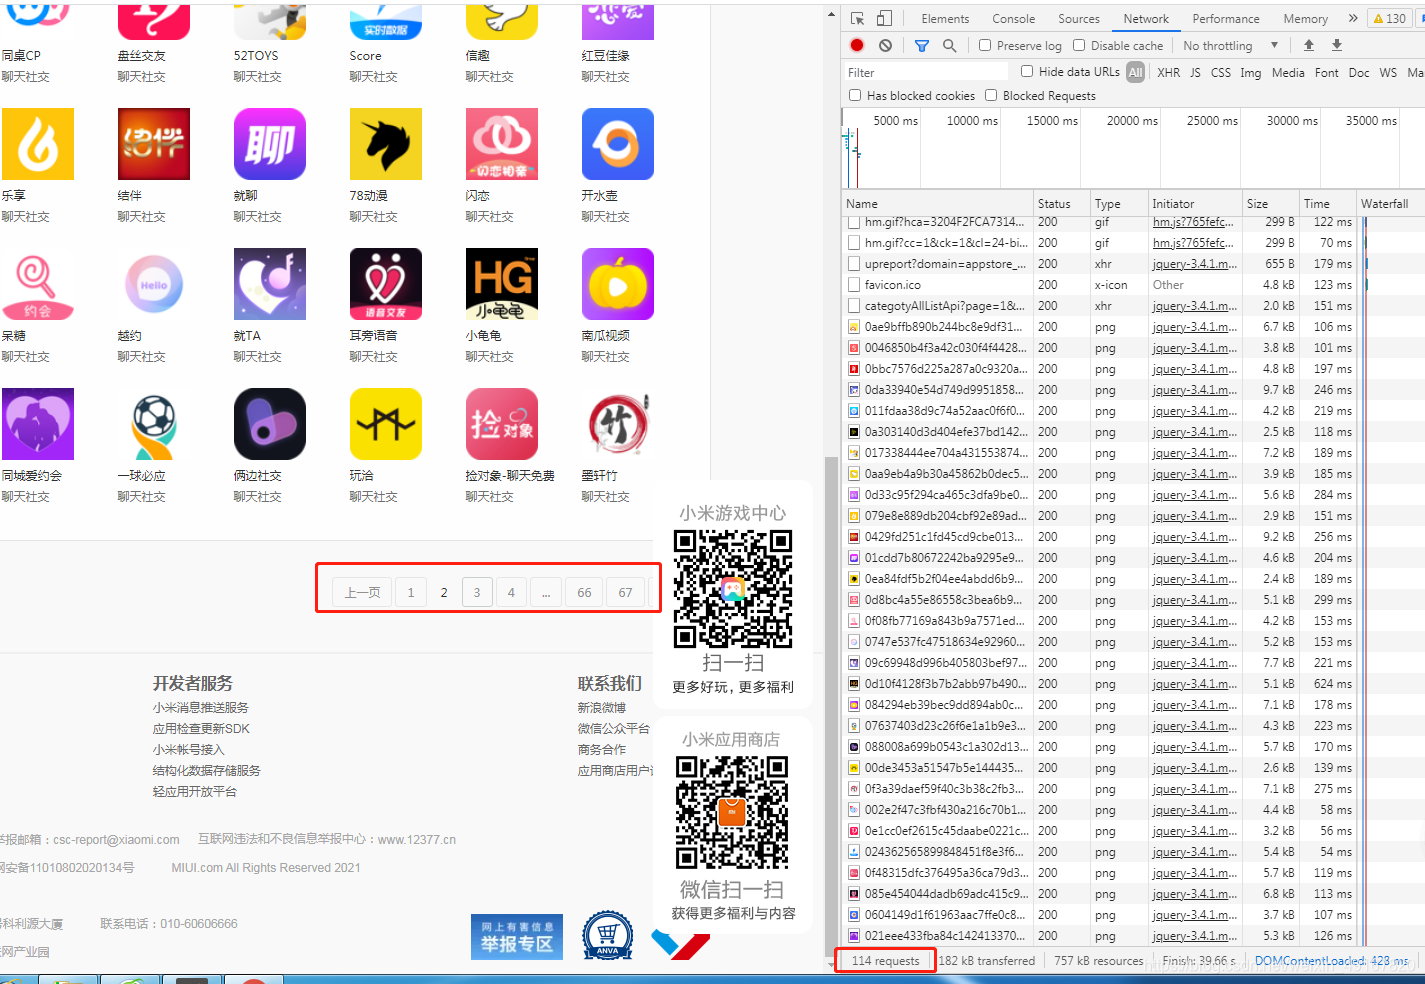
Task: Enable the Preserve log checkbox
Action: 985,45
